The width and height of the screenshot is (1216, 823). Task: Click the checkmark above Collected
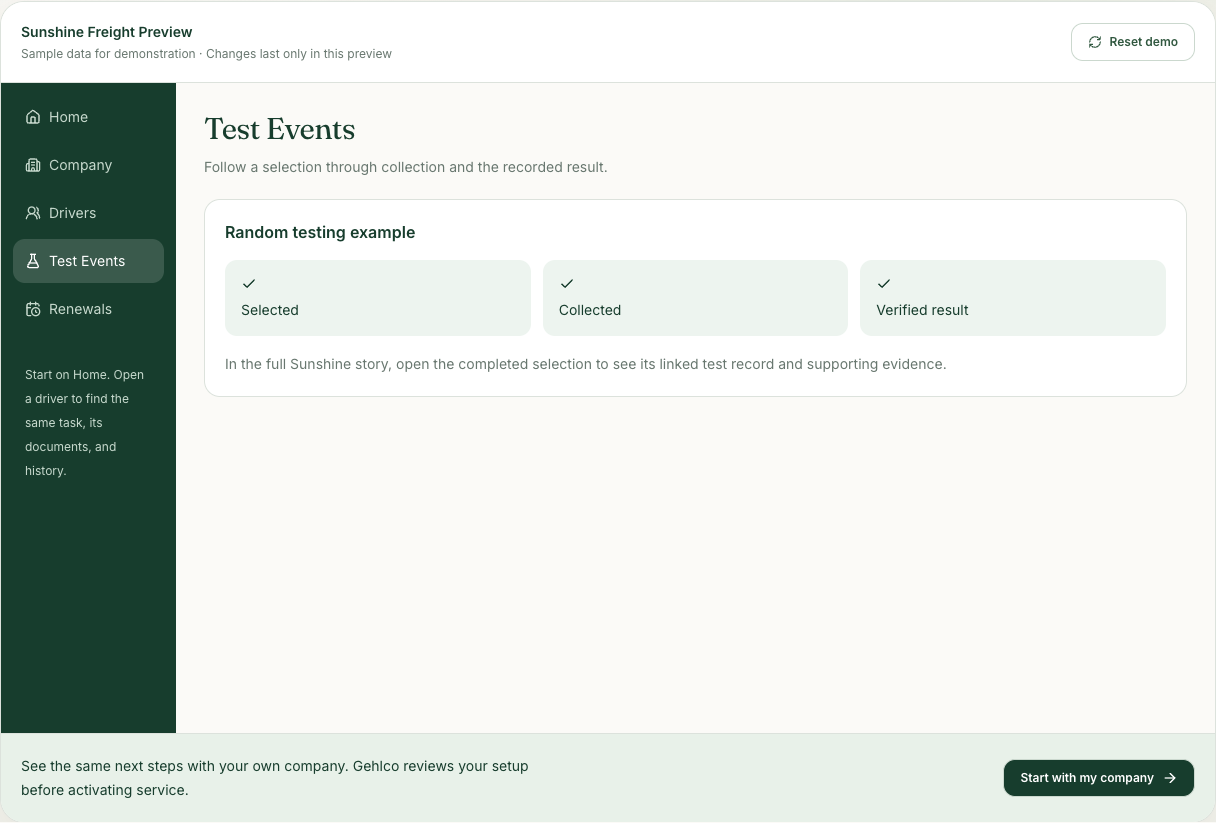(567, 284)
